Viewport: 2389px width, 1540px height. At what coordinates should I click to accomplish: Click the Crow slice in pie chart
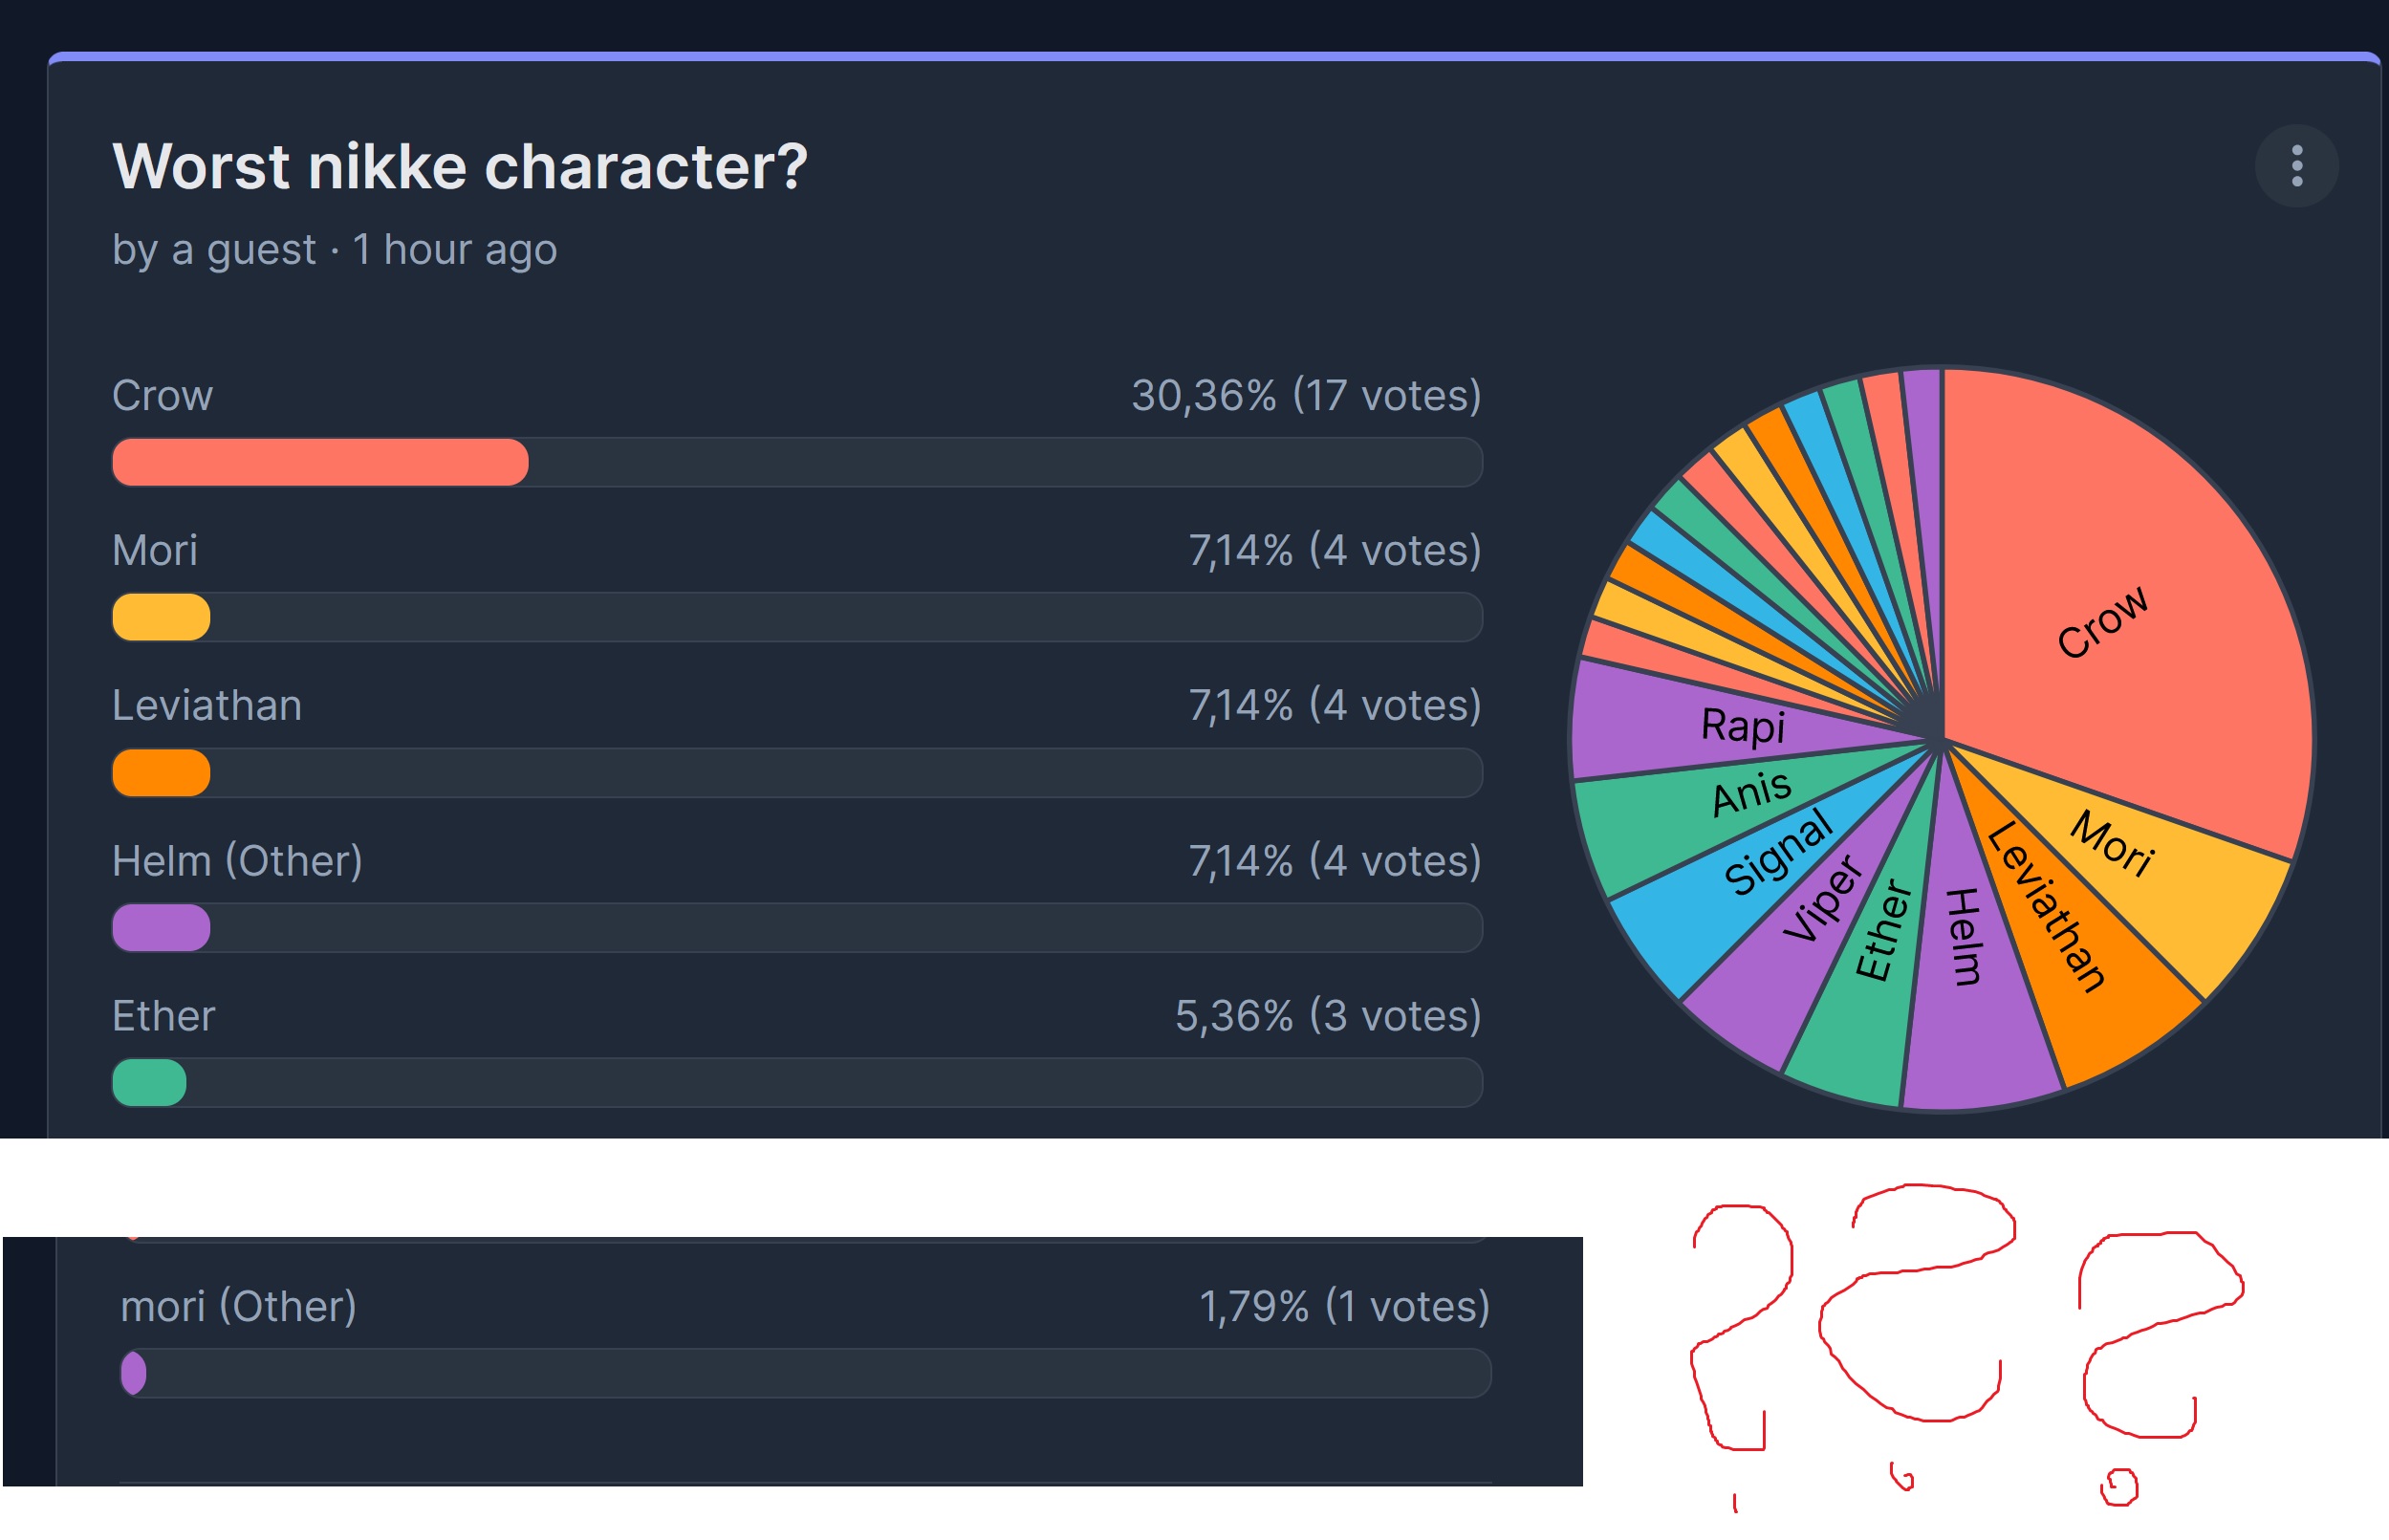2100,620
